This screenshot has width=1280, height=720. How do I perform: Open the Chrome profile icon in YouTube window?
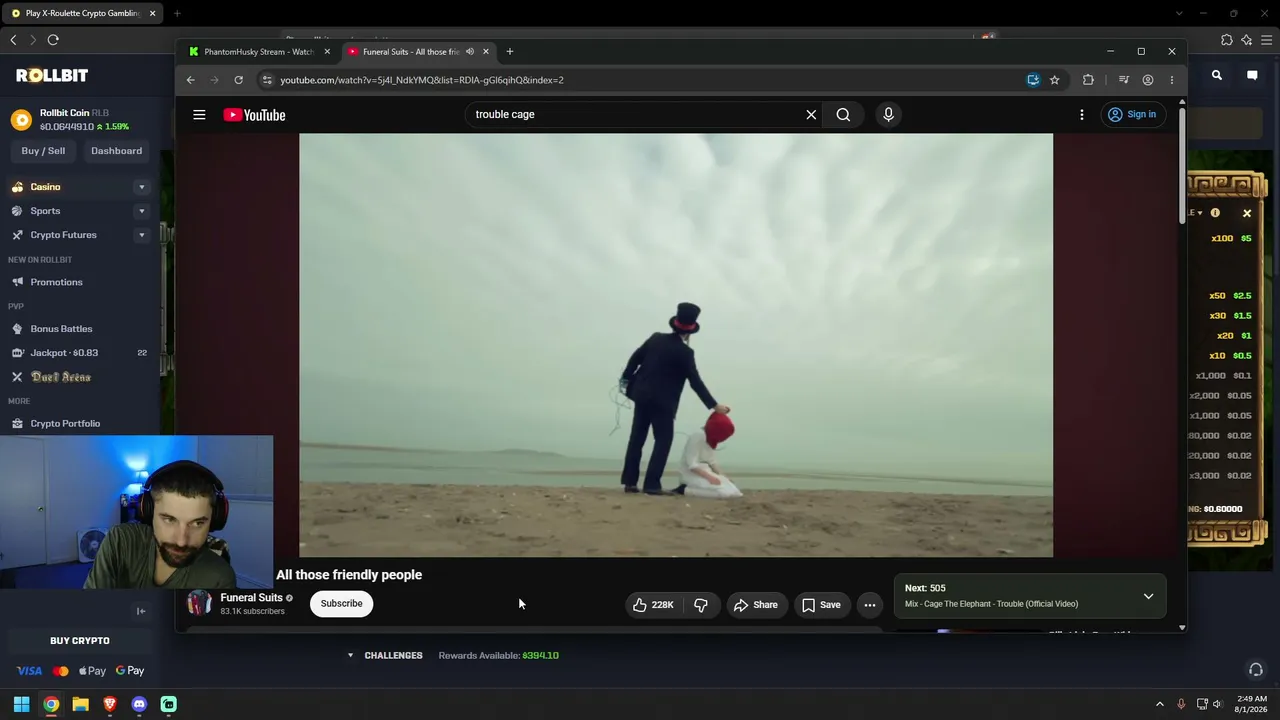1148,80
